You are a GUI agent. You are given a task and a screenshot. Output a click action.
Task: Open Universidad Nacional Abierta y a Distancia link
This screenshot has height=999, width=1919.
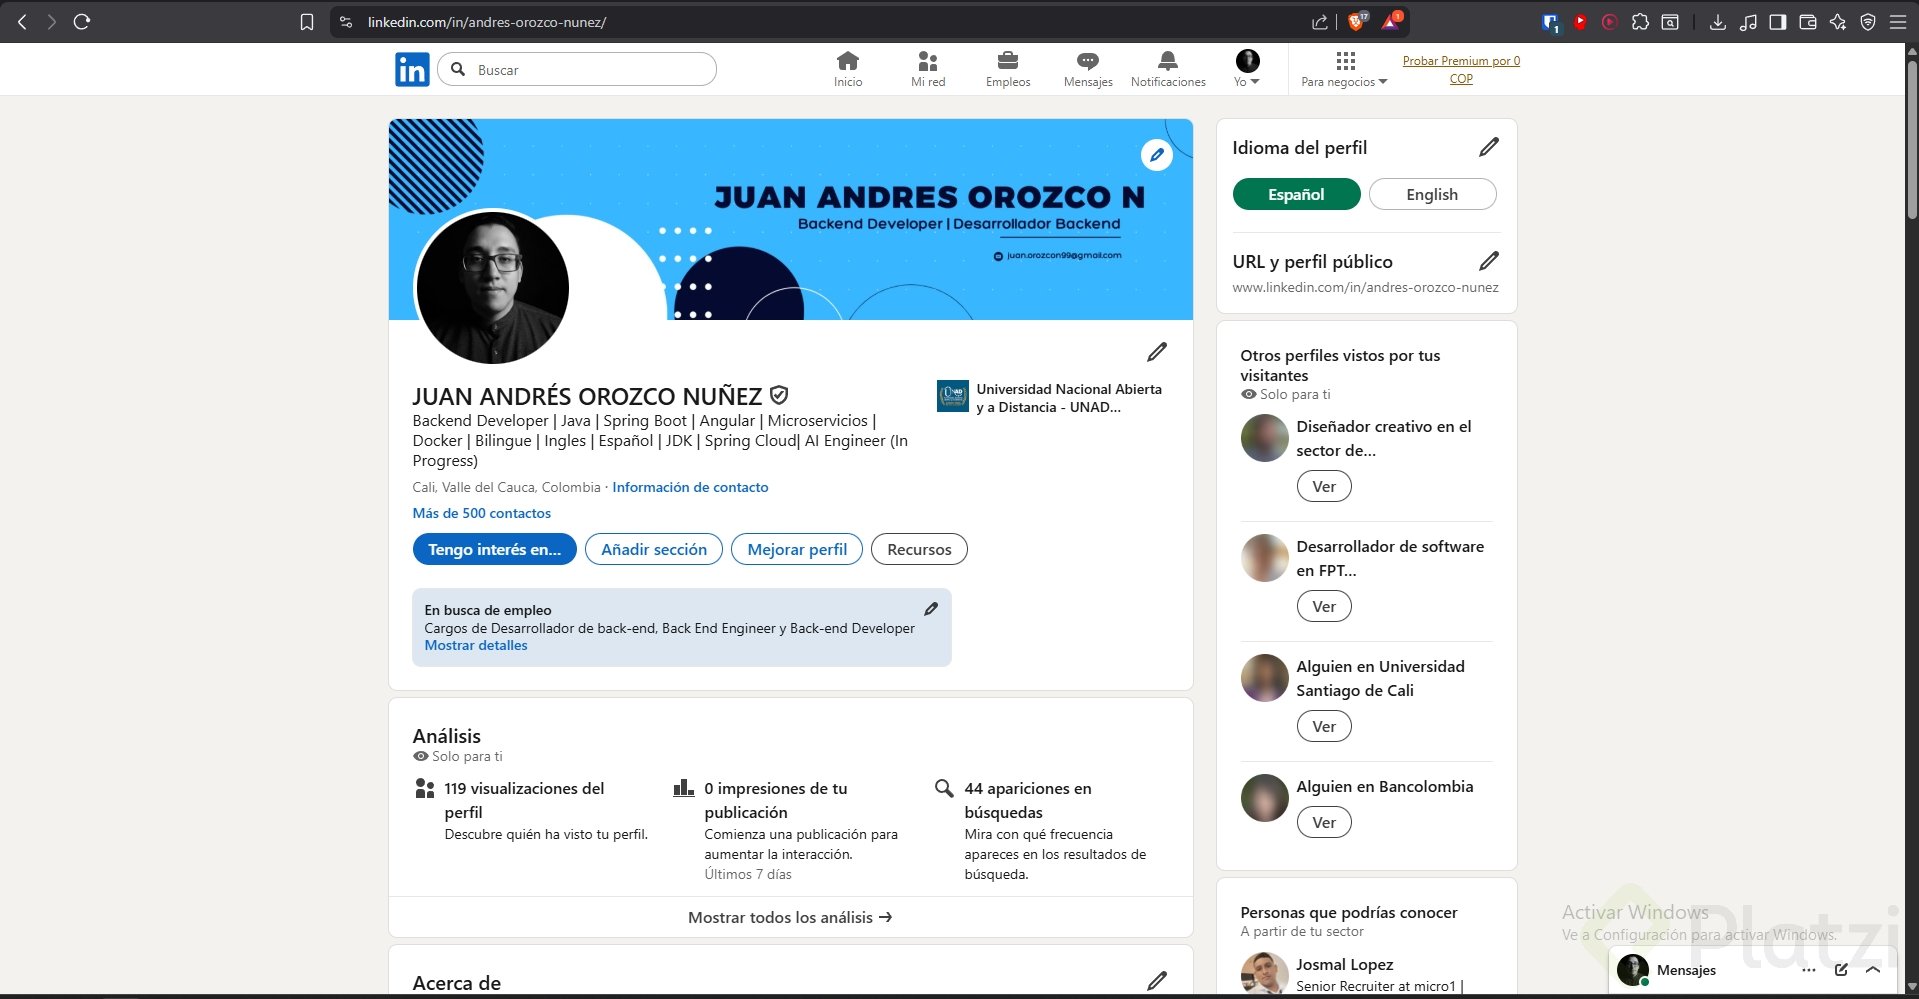click(x=1050, y=398)
